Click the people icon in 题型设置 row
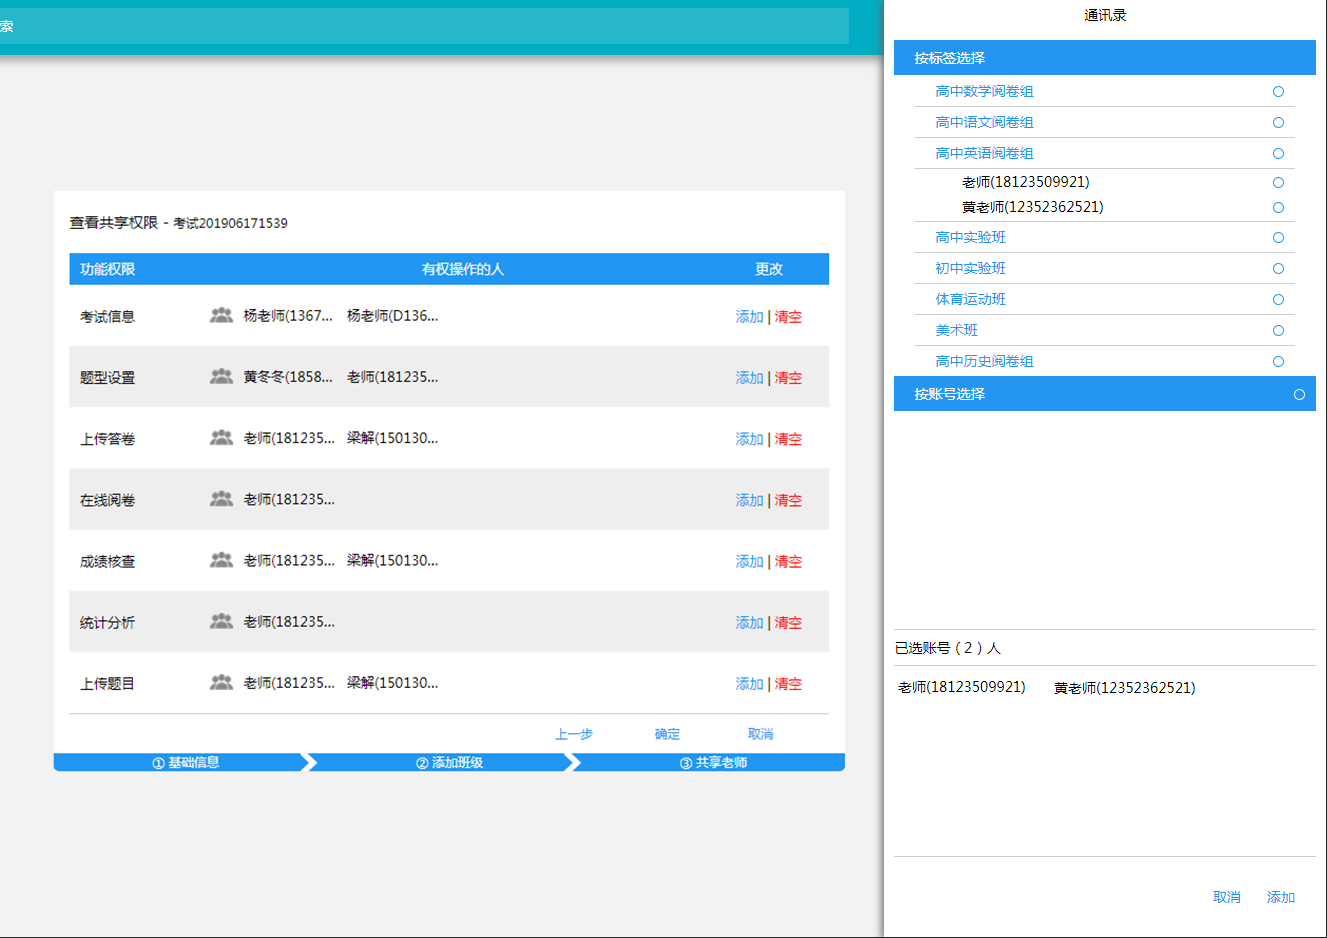Viewport: 1327px width, 938px height. [221, 377]
